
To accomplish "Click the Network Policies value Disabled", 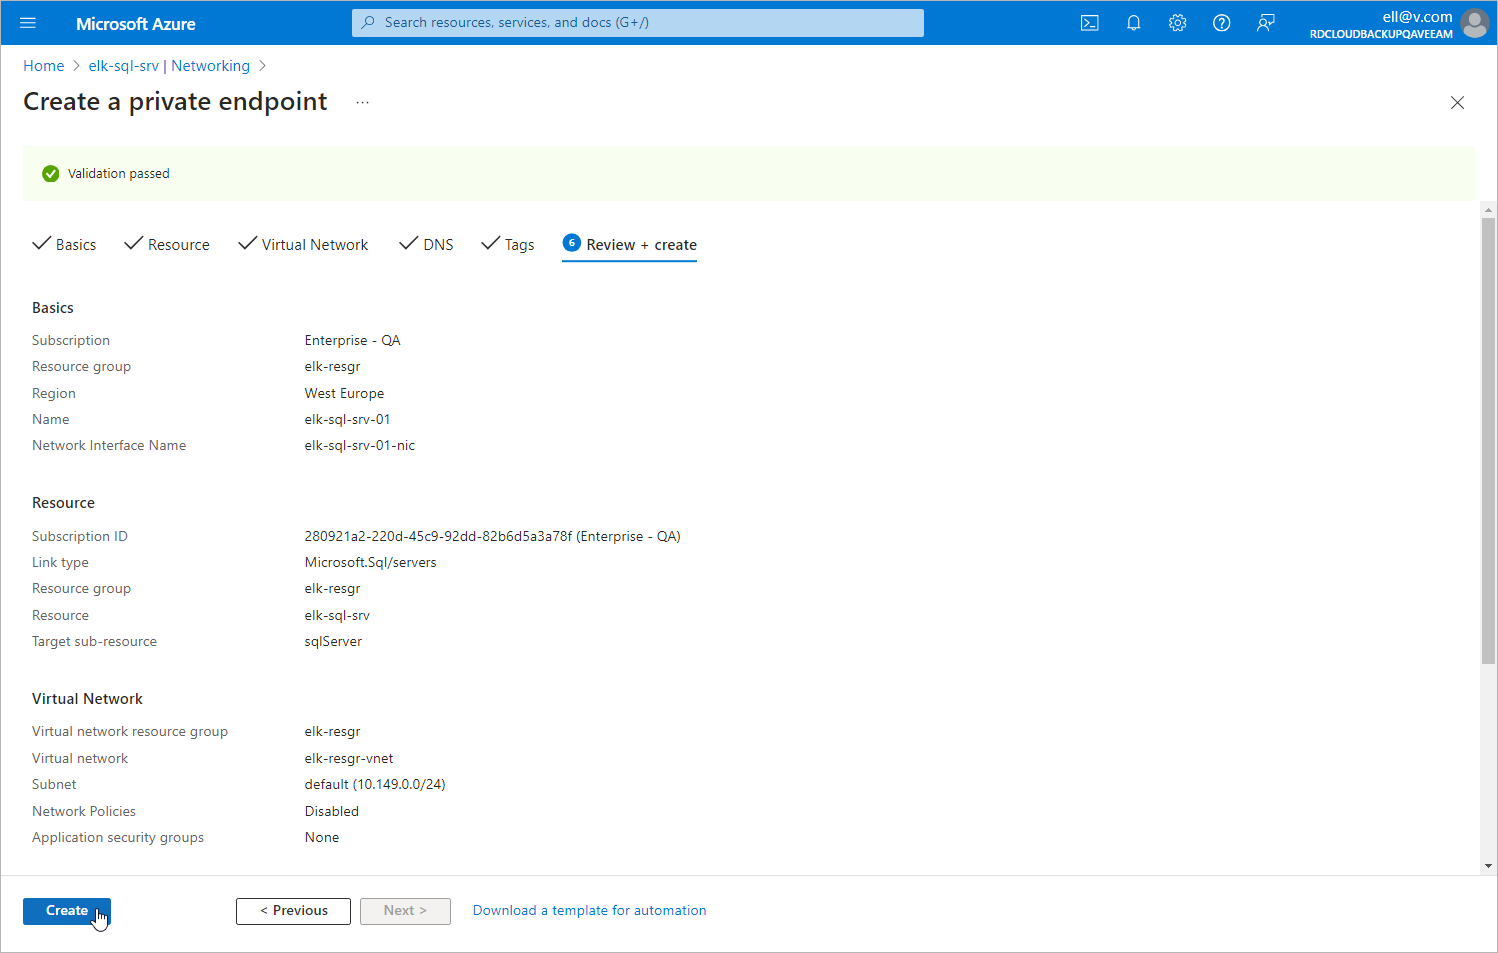I will coord(332,812).
